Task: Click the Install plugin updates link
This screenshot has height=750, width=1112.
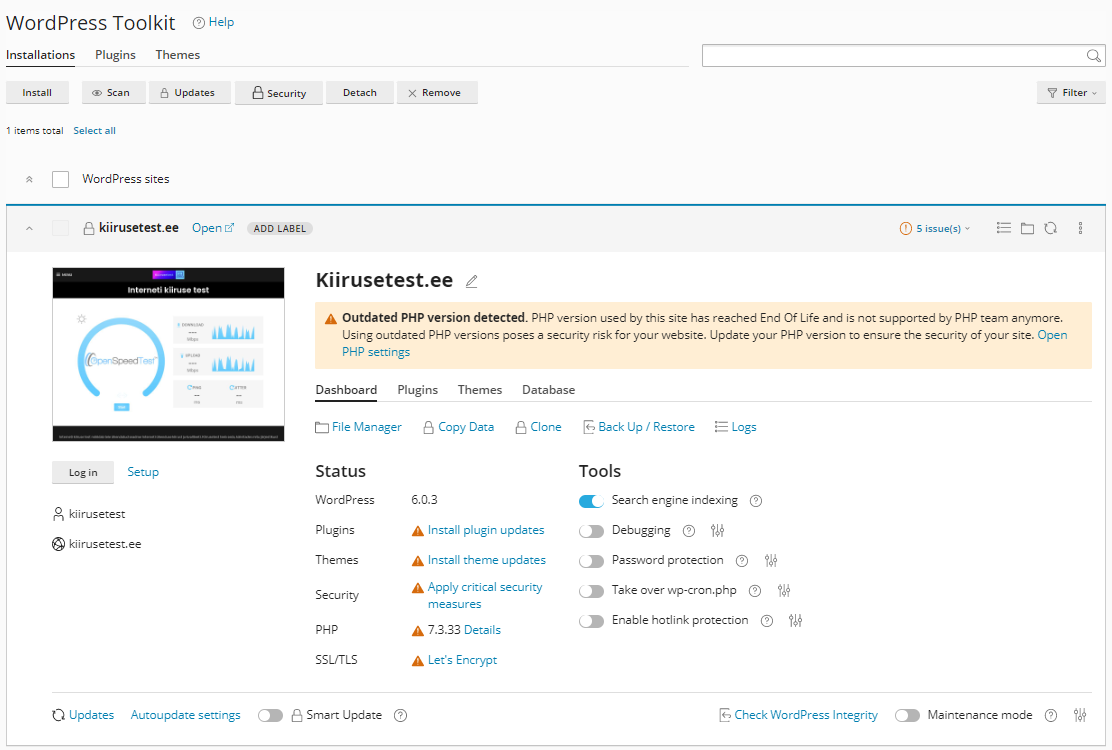Action: point(486,529)
